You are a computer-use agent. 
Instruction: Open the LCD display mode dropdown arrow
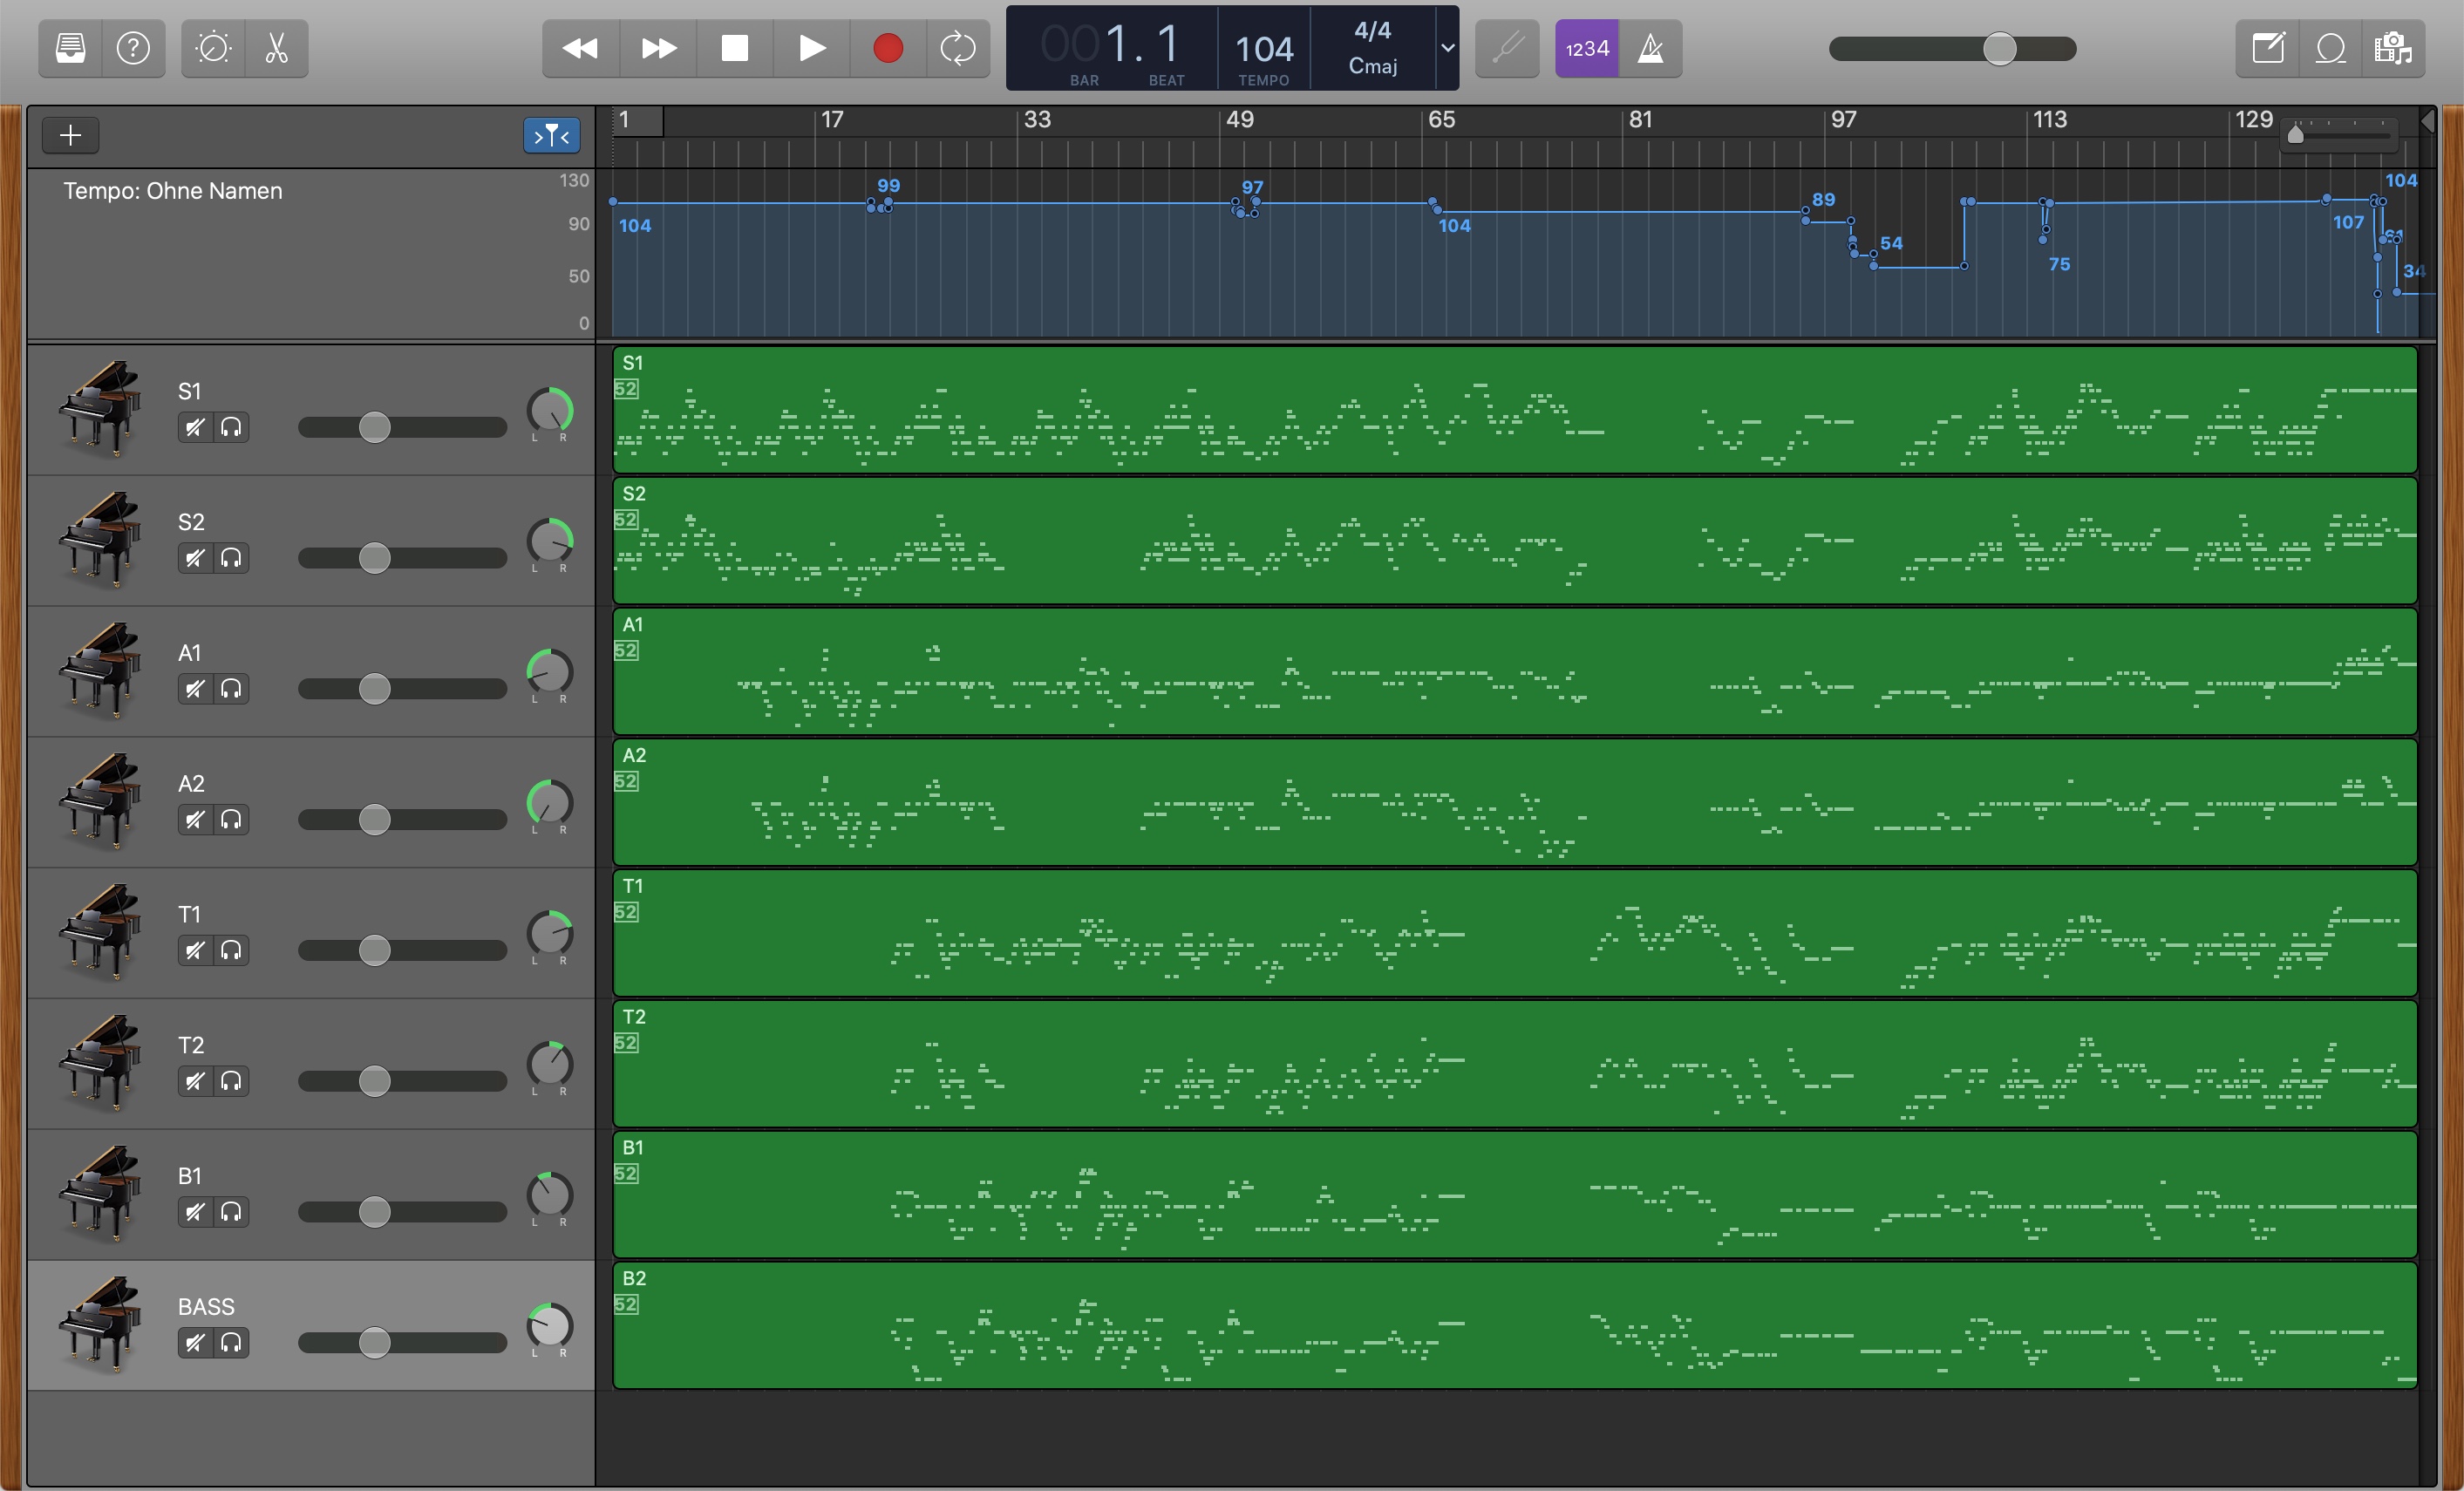point(1447,48)
